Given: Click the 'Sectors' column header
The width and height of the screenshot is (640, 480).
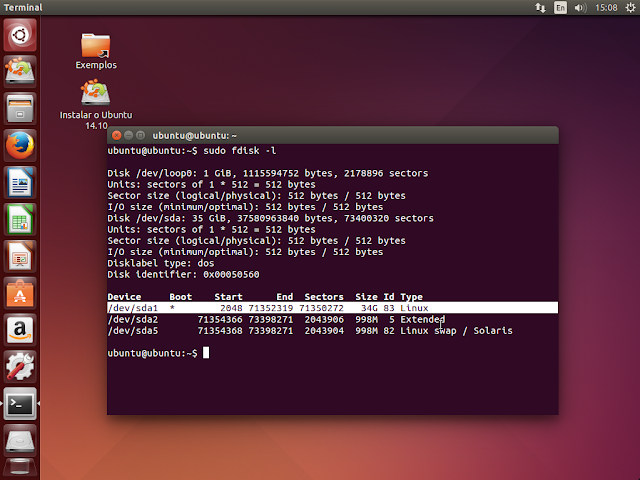Looking at the screenshot, I should click(x=324, y=297).
